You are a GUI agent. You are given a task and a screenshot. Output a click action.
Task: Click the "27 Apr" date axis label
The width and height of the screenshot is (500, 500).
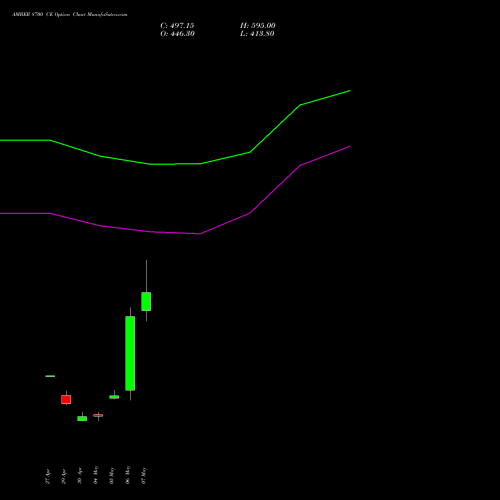(x=48, y=476)
